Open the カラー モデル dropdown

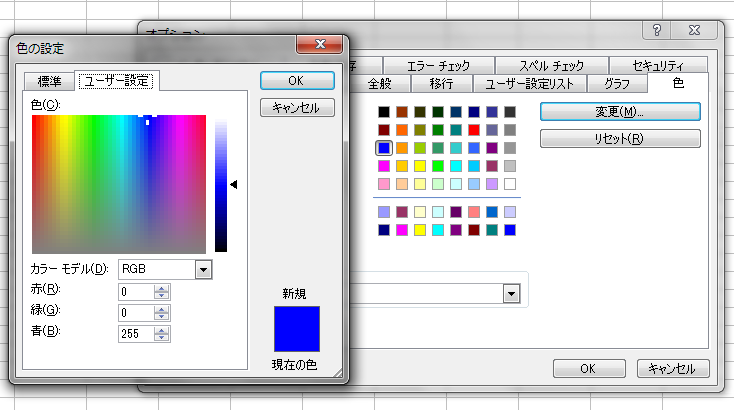(203, 269)
